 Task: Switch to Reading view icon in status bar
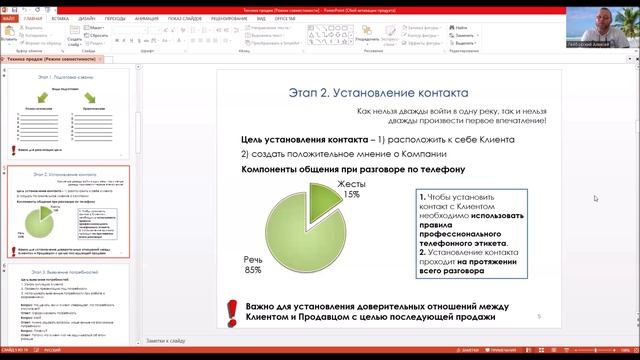click(553, 350)
